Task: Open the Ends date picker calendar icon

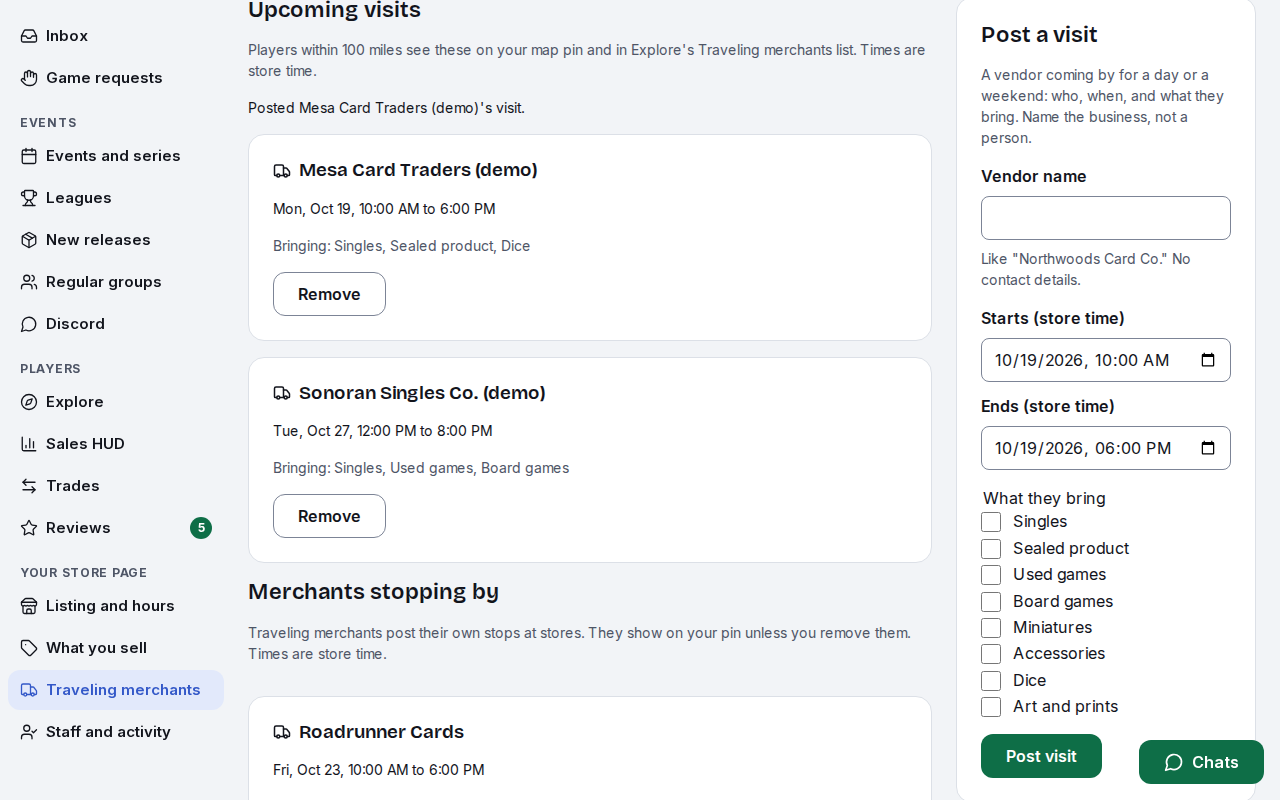Action: [x=1208, y=448]
